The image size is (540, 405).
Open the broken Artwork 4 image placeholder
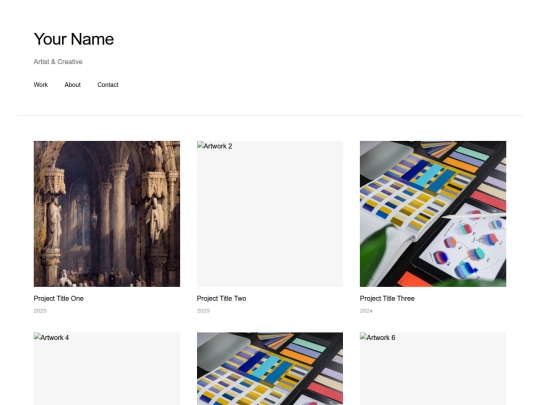tap(107, 368)
